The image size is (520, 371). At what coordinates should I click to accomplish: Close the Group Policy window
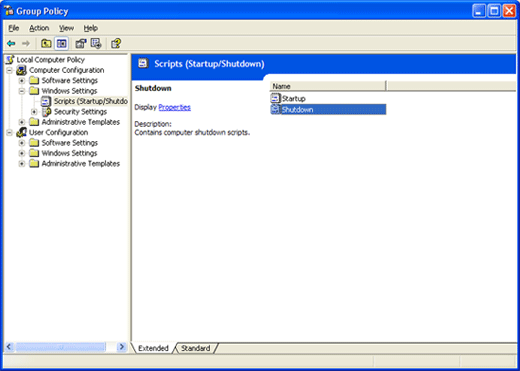tap(509, 11)
